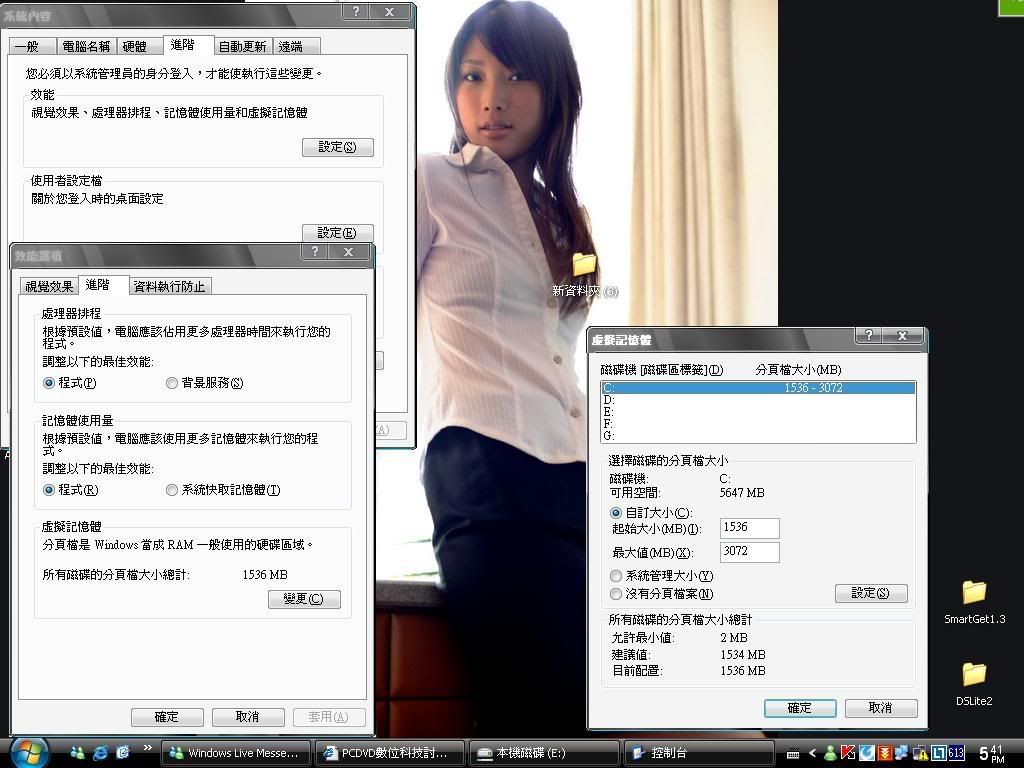Expand hidden Quick Launch items chevron
The width and height of the screenshot is (1024, 768).
click(148, 748)
